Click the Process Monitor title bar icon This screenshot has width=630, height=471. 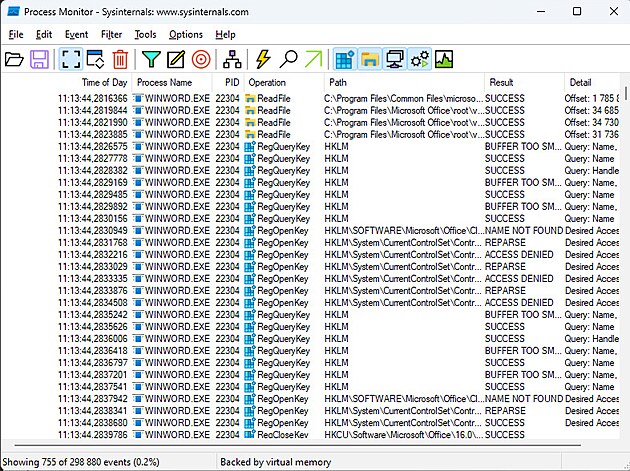(x=14, y=11)
